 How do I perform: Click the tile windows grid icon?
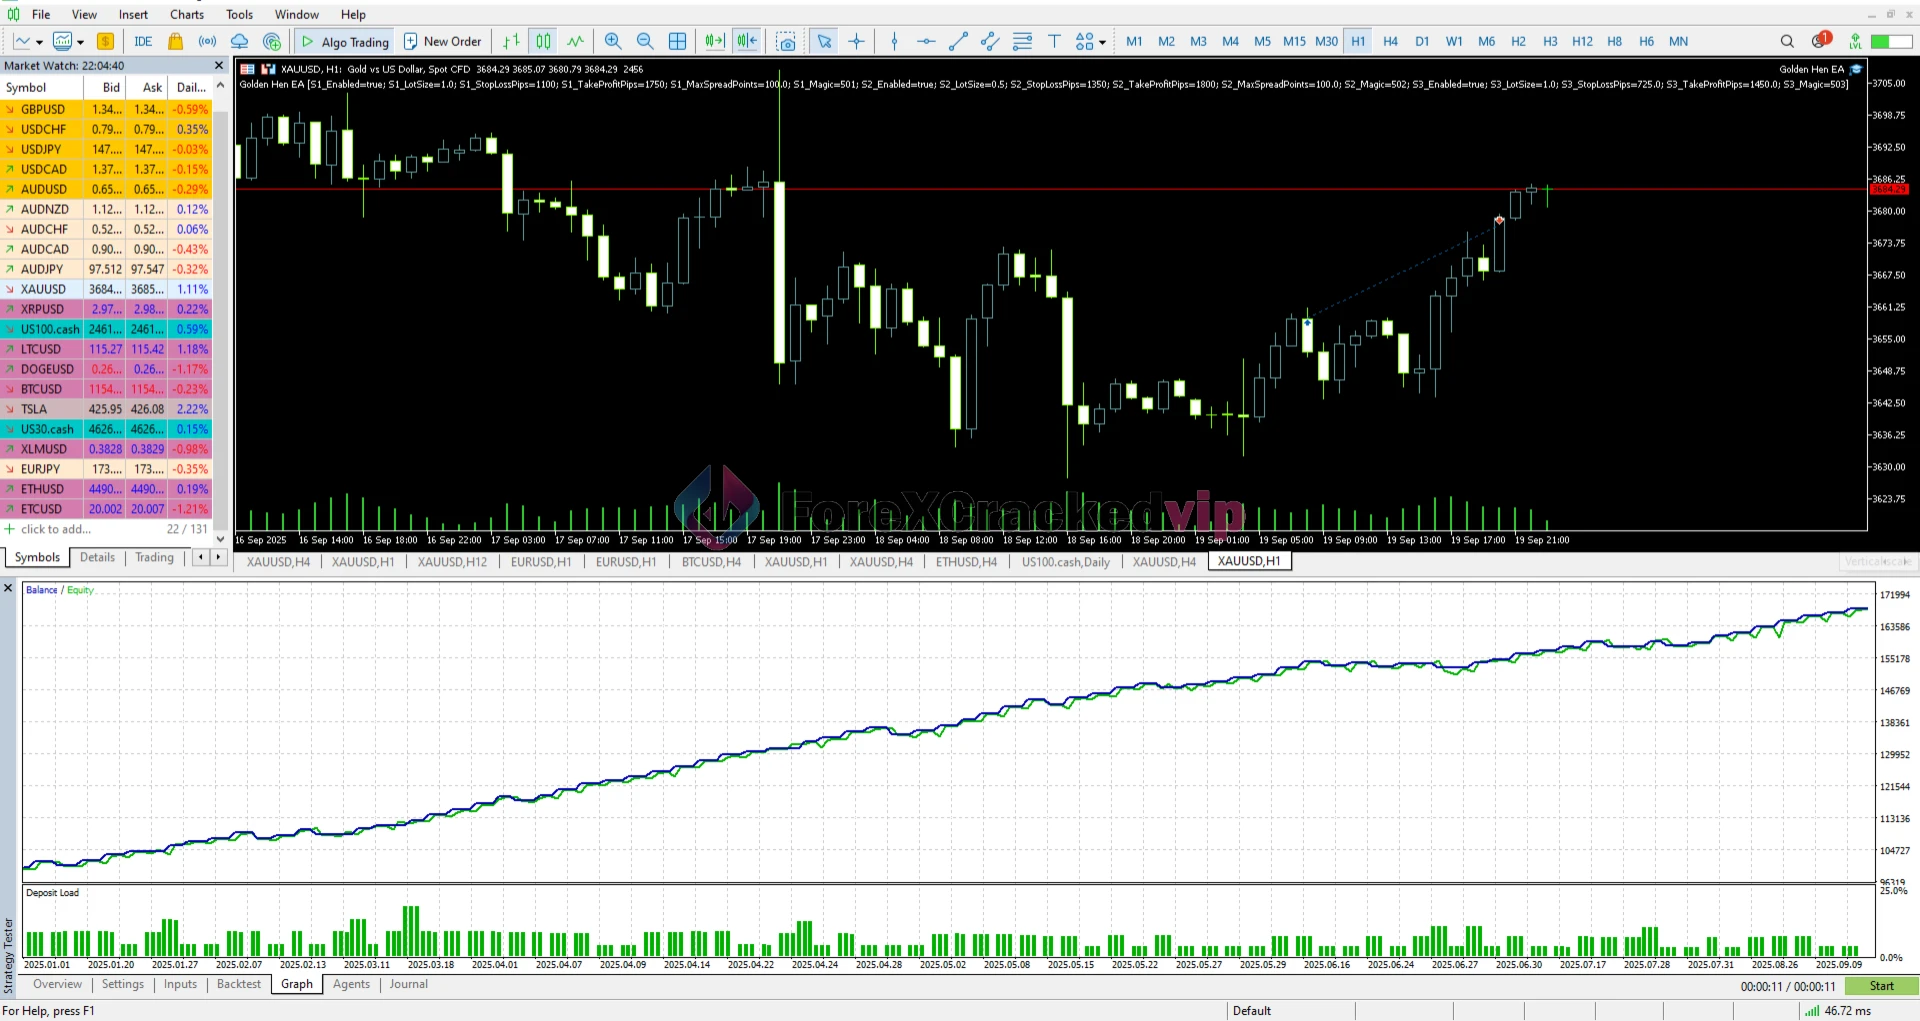pos(677,41)
